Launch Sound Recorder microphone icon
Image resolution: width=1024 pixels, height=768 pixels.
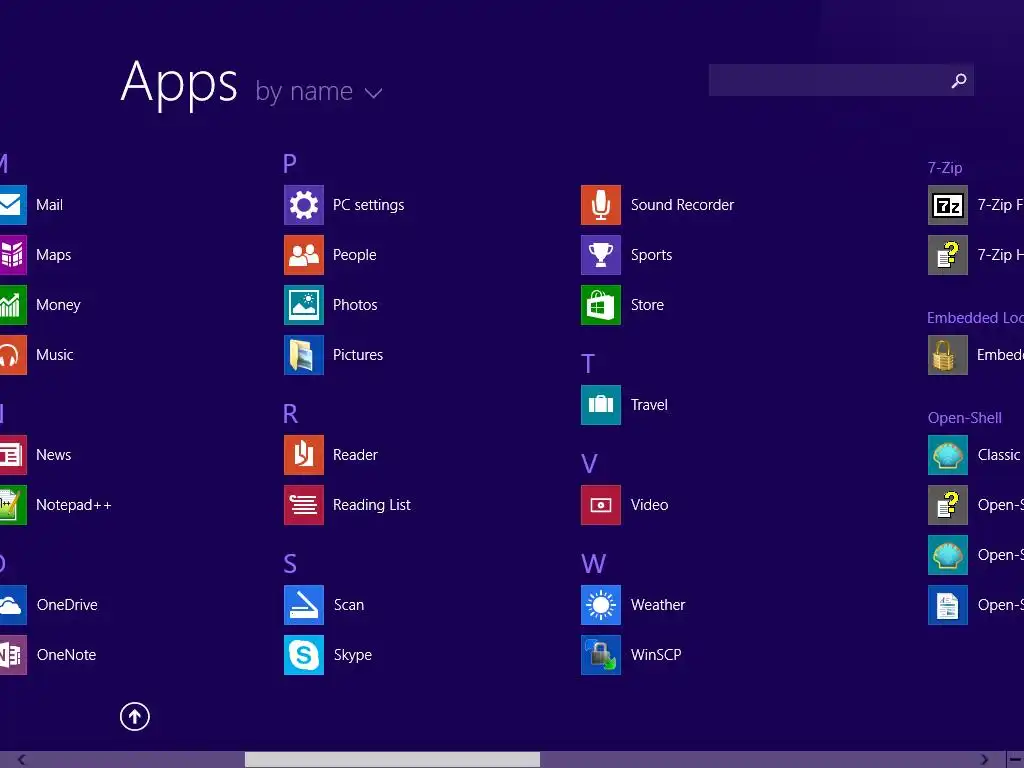click(601, 205)
